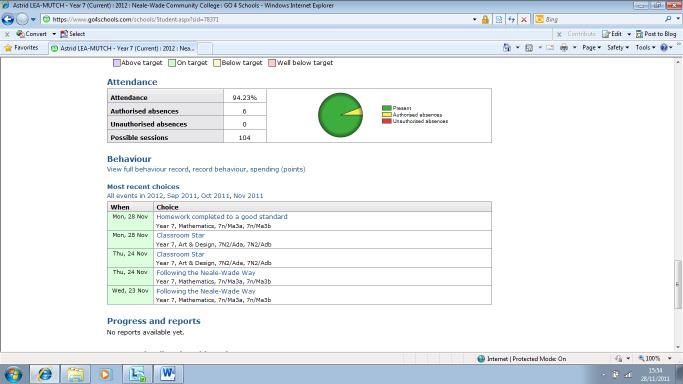Select the Astrid LEA-MUTCH browser tab
This screenshot has width=683, height=384.
pos(123,48)
